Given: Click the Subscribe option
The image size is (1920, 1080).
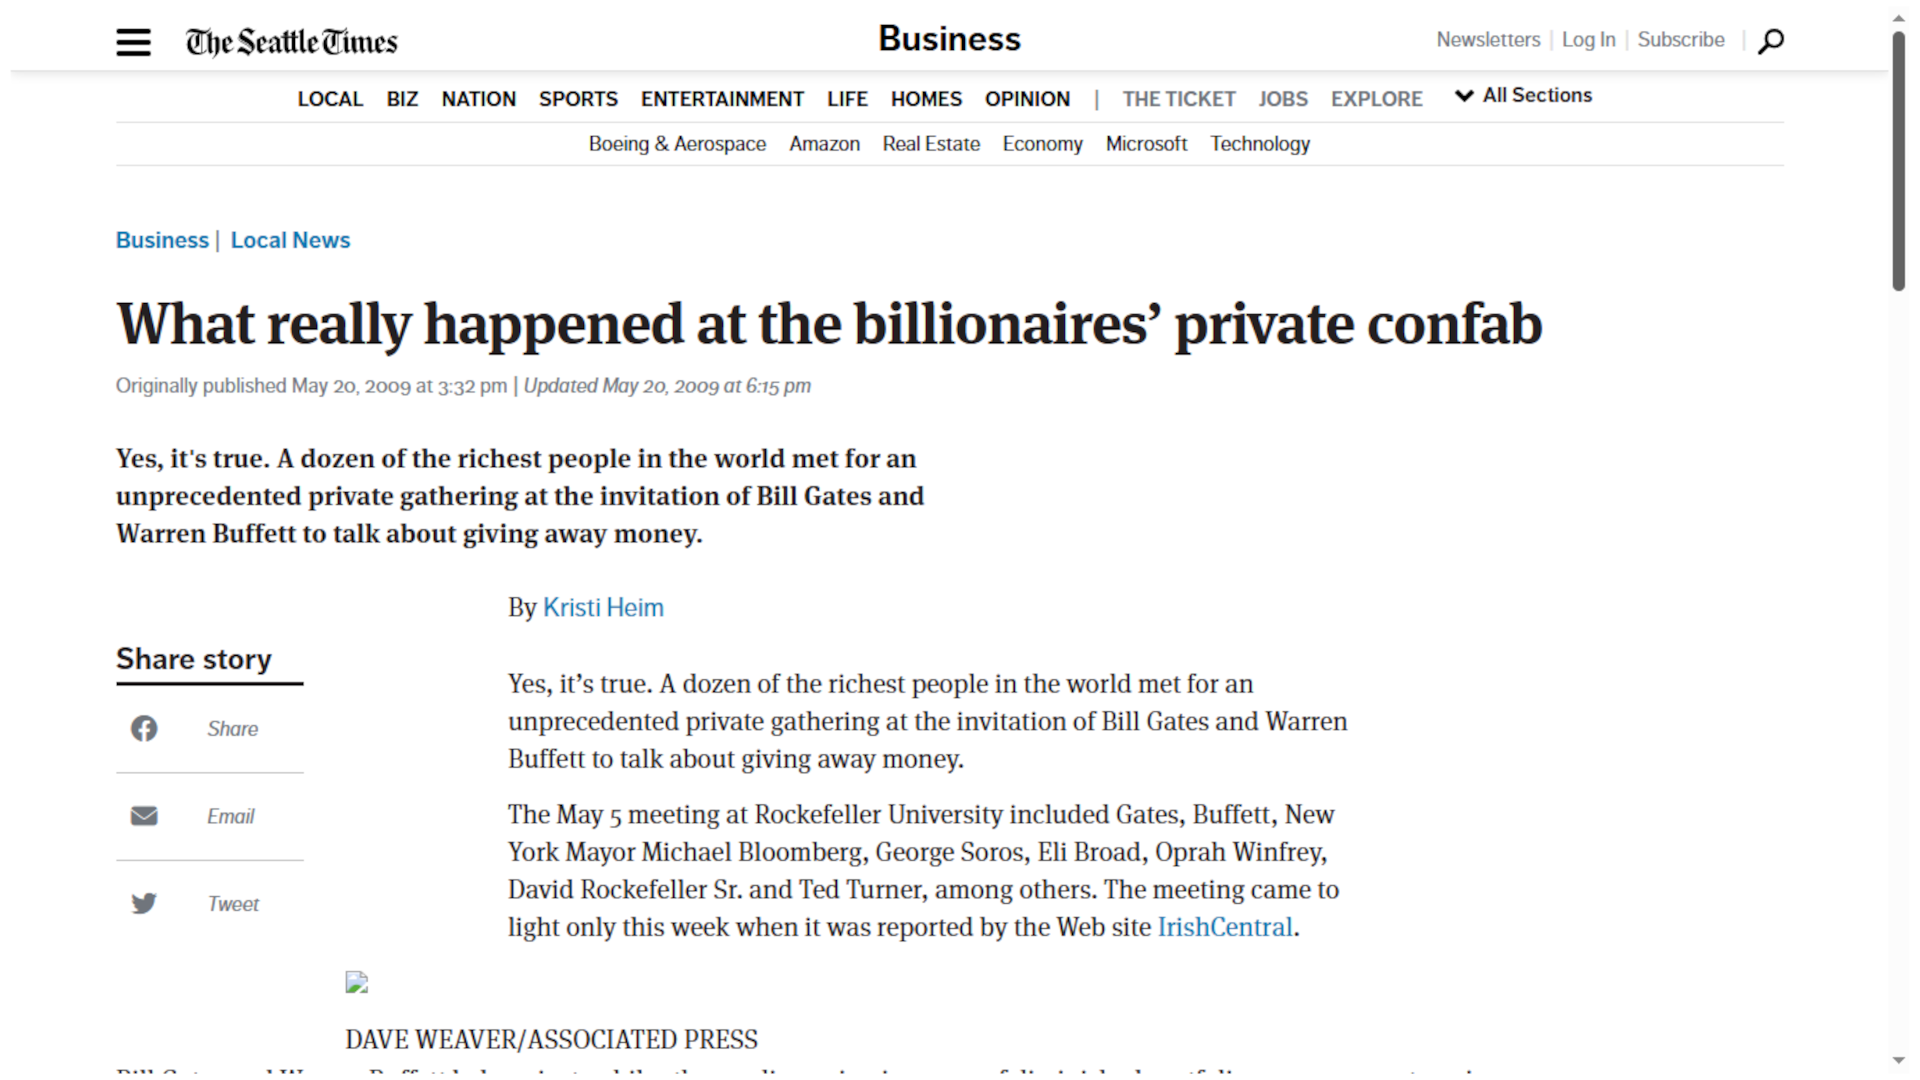Looking at the screenshot, I should tap(1680, 40).
